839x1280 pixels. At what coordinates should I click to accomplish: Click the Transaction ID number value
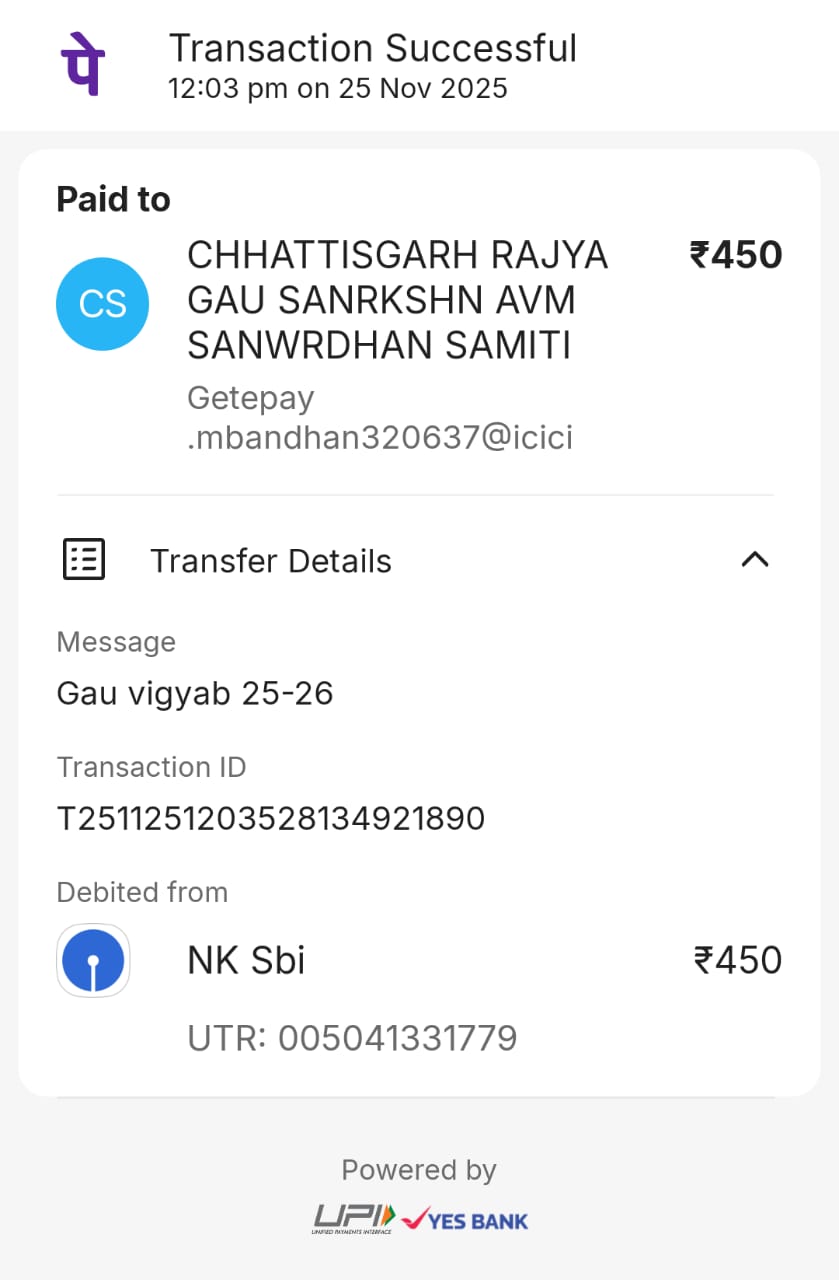270,819
